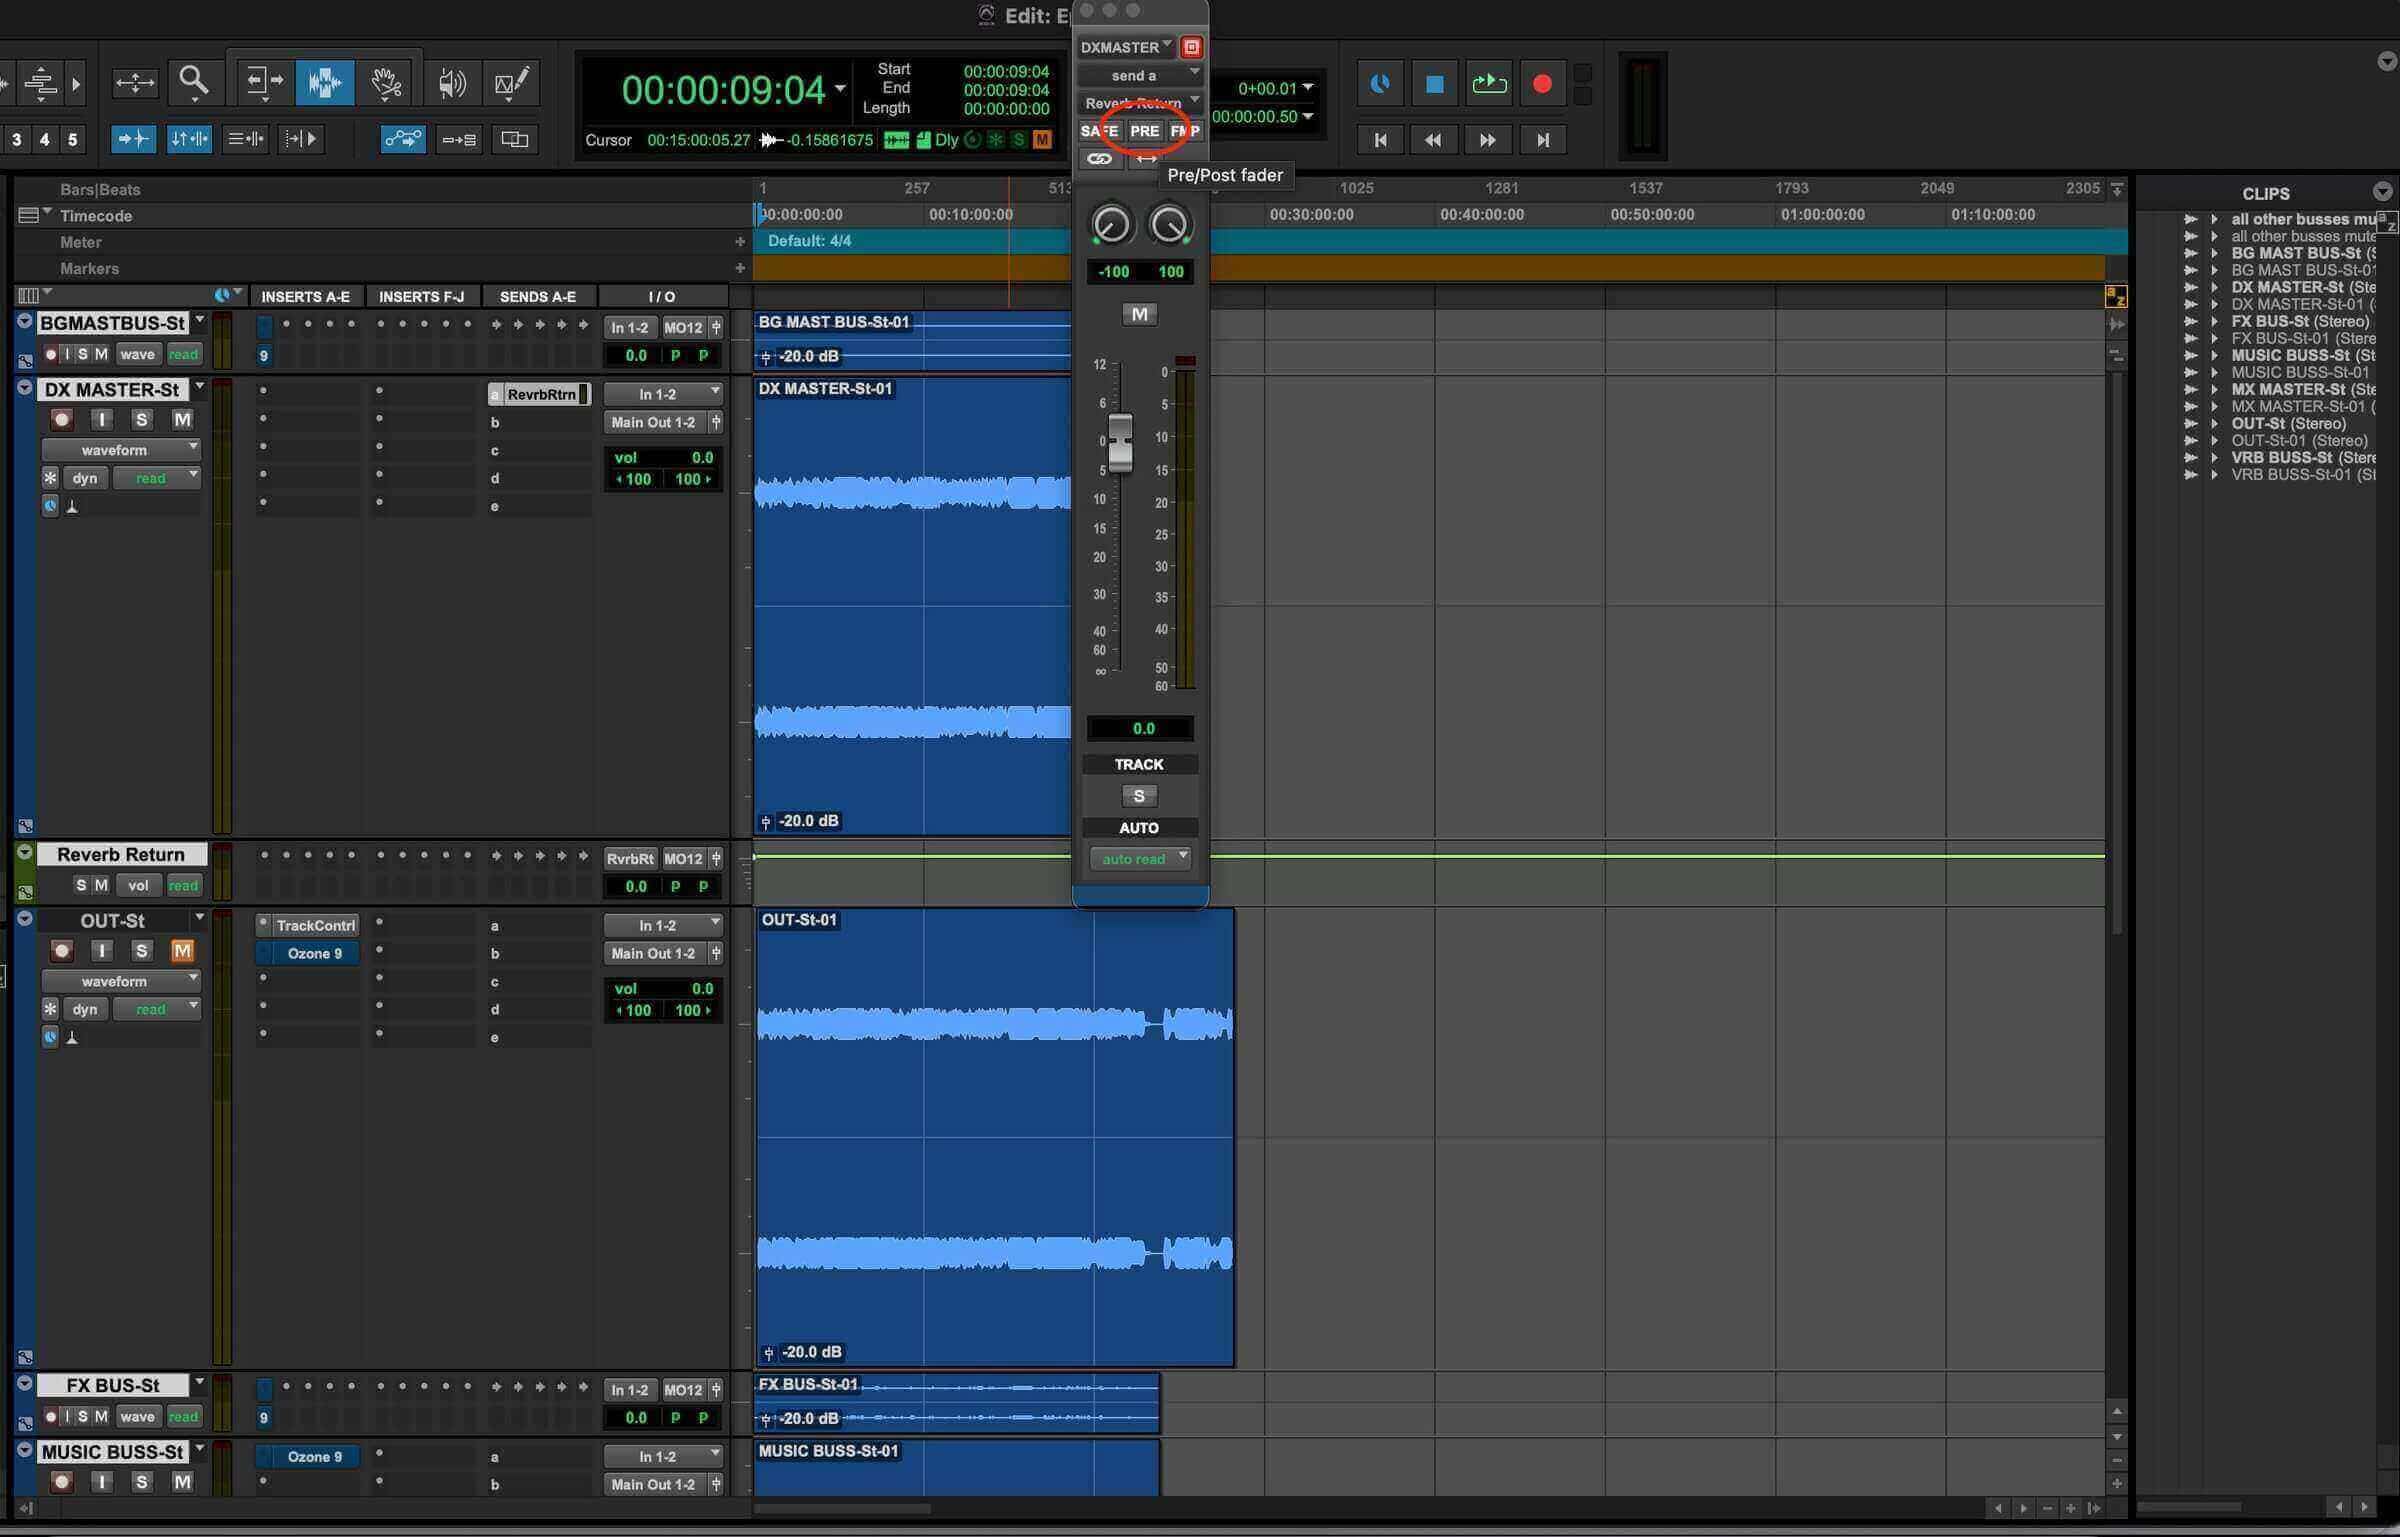This screenshot has height=1537, width=2400.
Task: Solo the DX MASTER-St track
Action: click(x=142, y=419)
